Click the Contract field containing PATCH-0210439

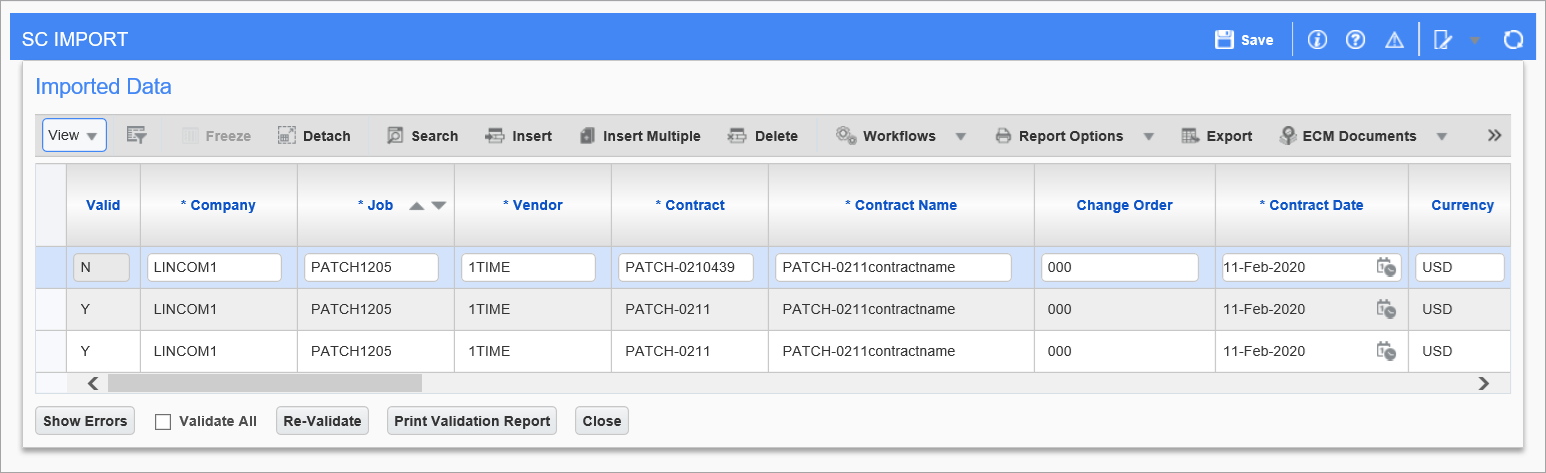686,267
